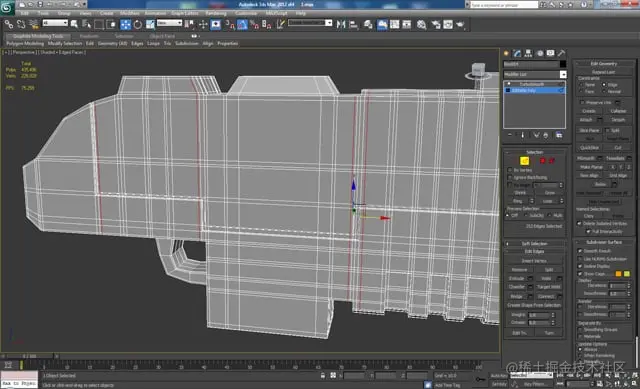640x389 pixels.
Task: Open the selection filter dropdown
Action: [x=55, y=23]
